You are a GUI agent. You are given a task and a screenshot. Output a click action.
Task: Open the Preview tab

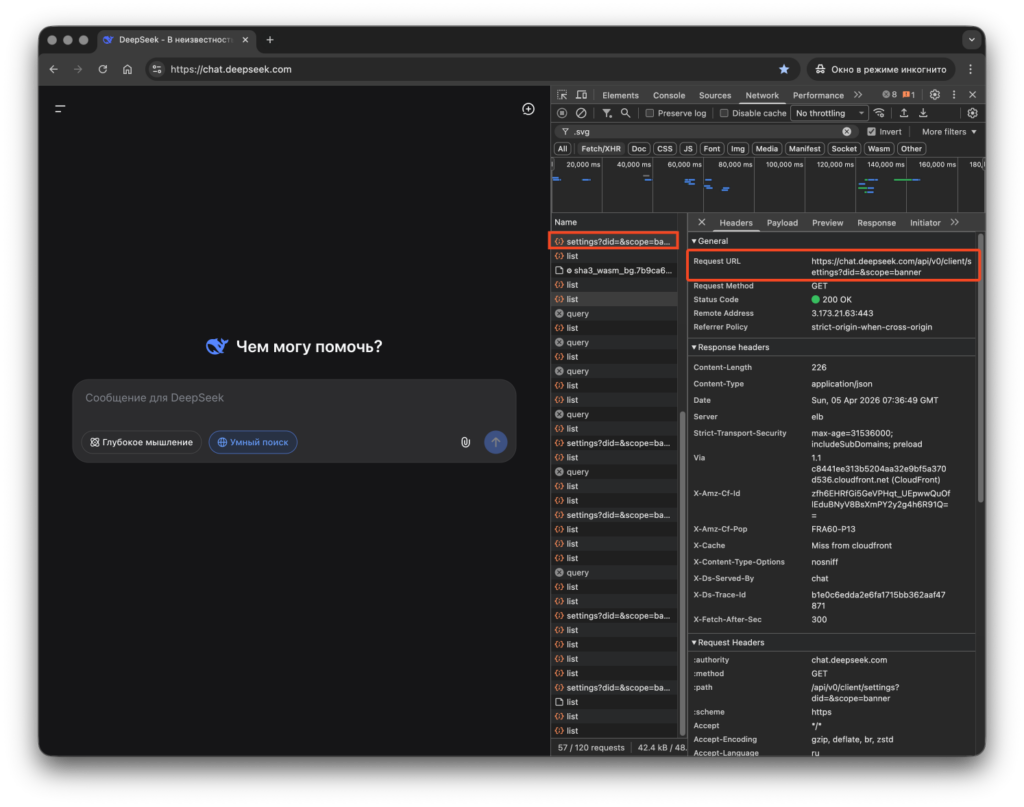pos(827,223)
